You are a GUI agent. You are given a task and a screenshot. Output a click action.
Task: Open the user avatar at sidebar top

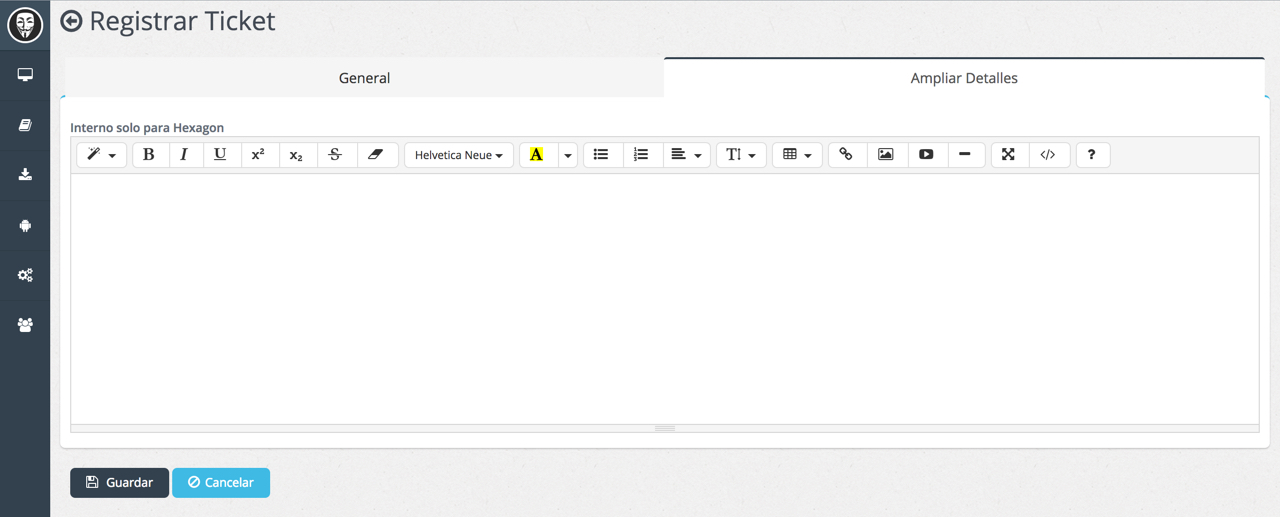point(25,25)
